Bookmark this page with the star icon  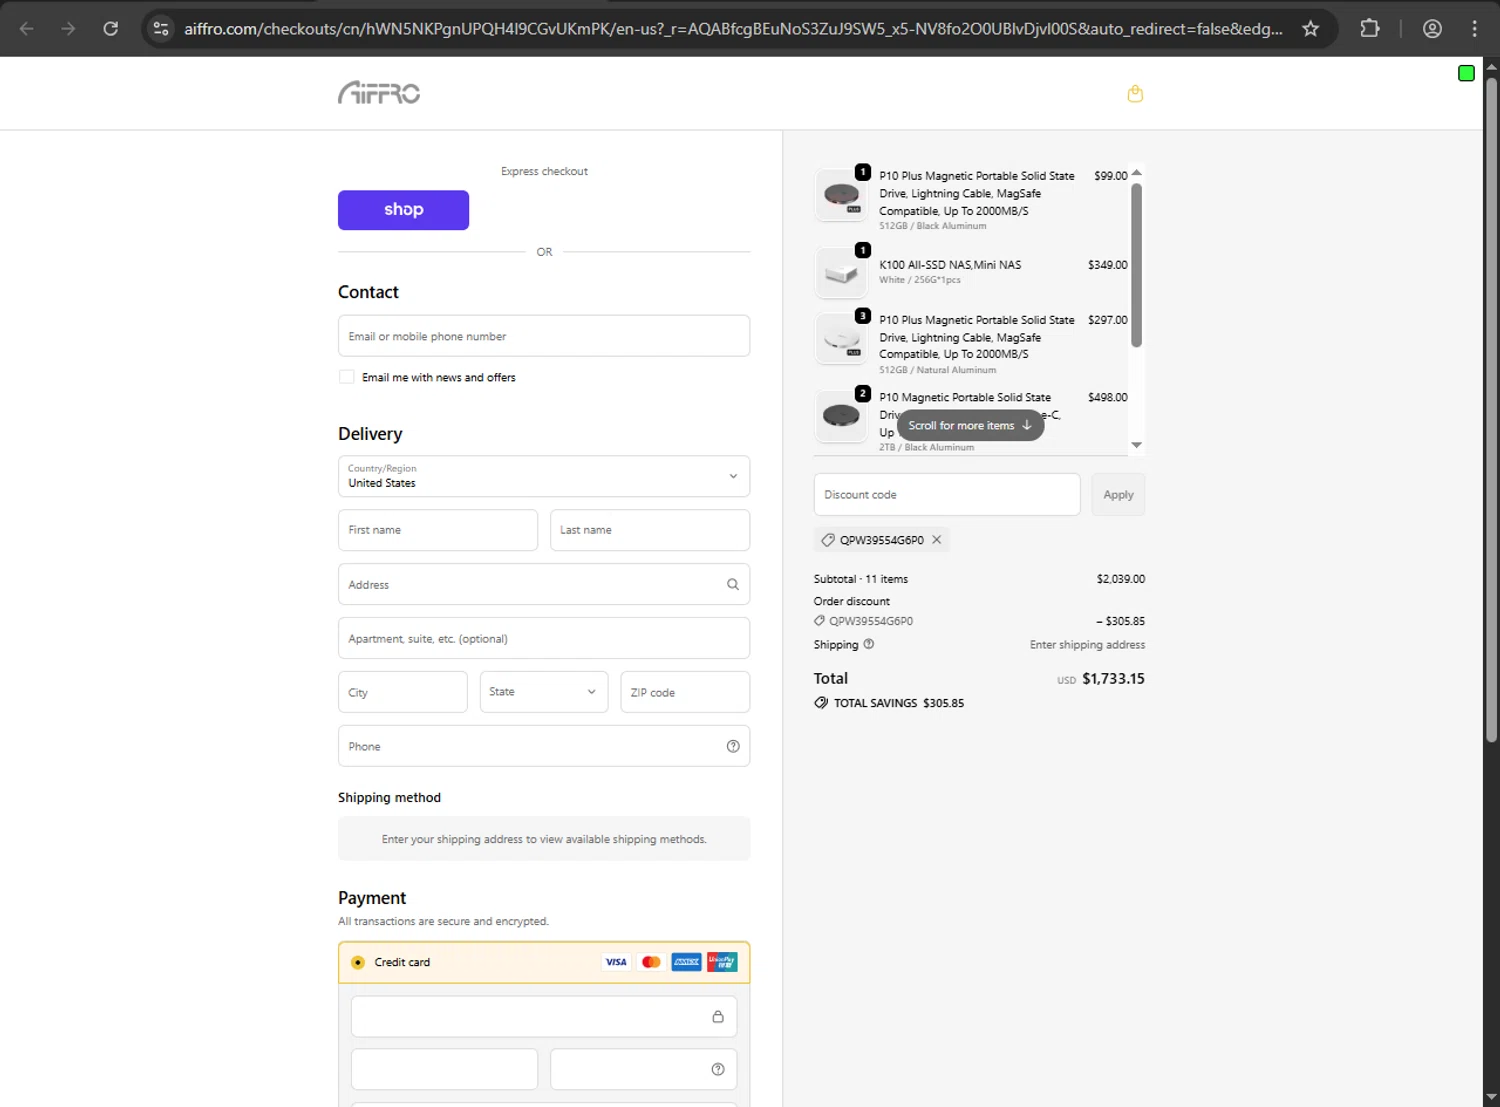tap(1310, 29)
